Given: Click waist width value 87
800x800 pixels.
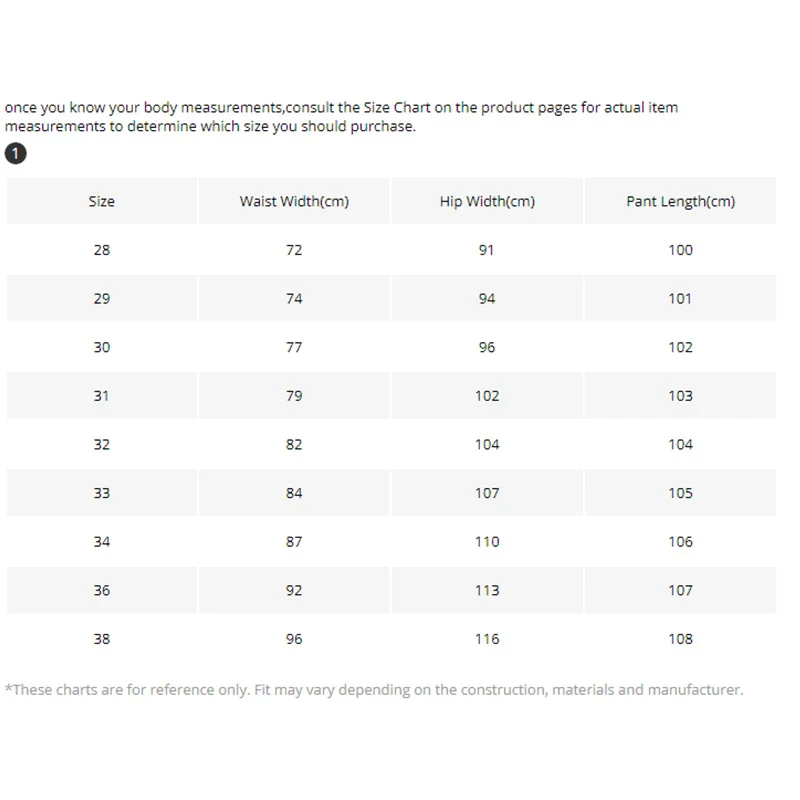Looking at the screenshot, I should coord(294,542).
